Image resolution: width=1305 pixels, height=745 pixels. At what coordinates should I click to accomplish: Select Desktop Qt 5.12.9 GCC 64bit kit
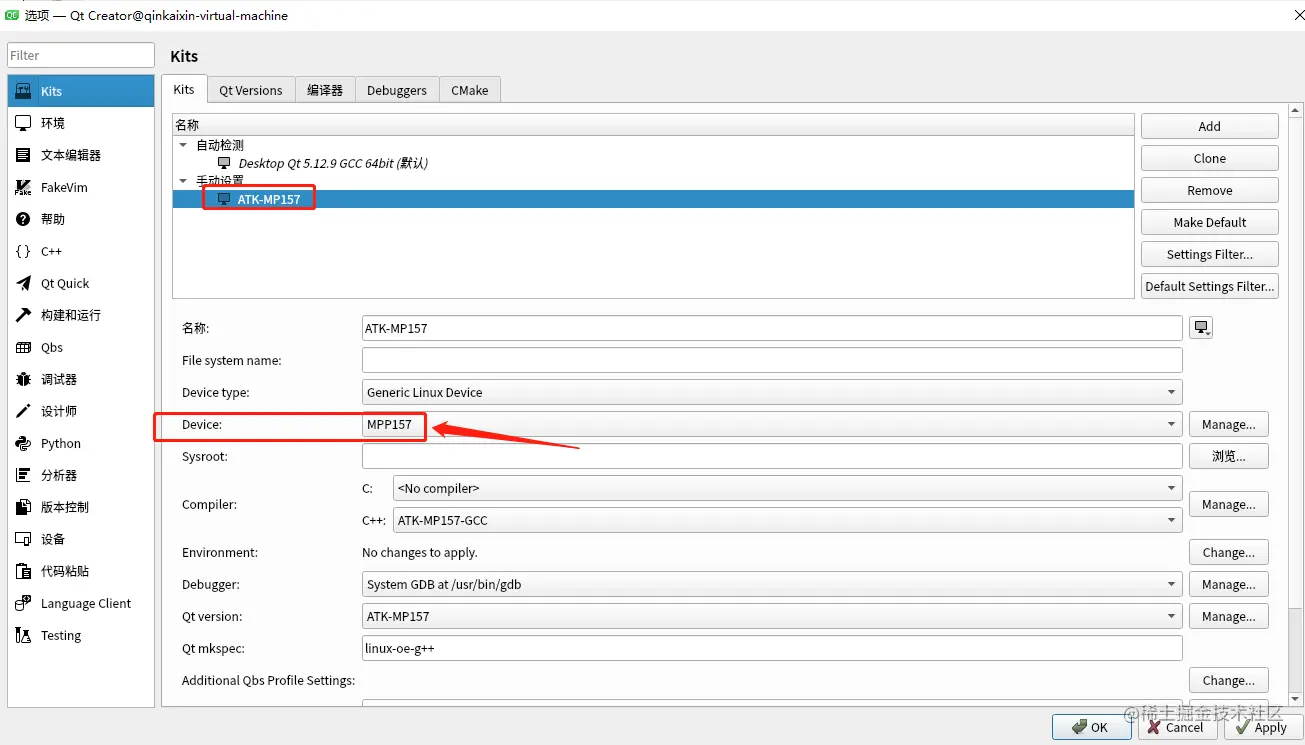(333, 163)
